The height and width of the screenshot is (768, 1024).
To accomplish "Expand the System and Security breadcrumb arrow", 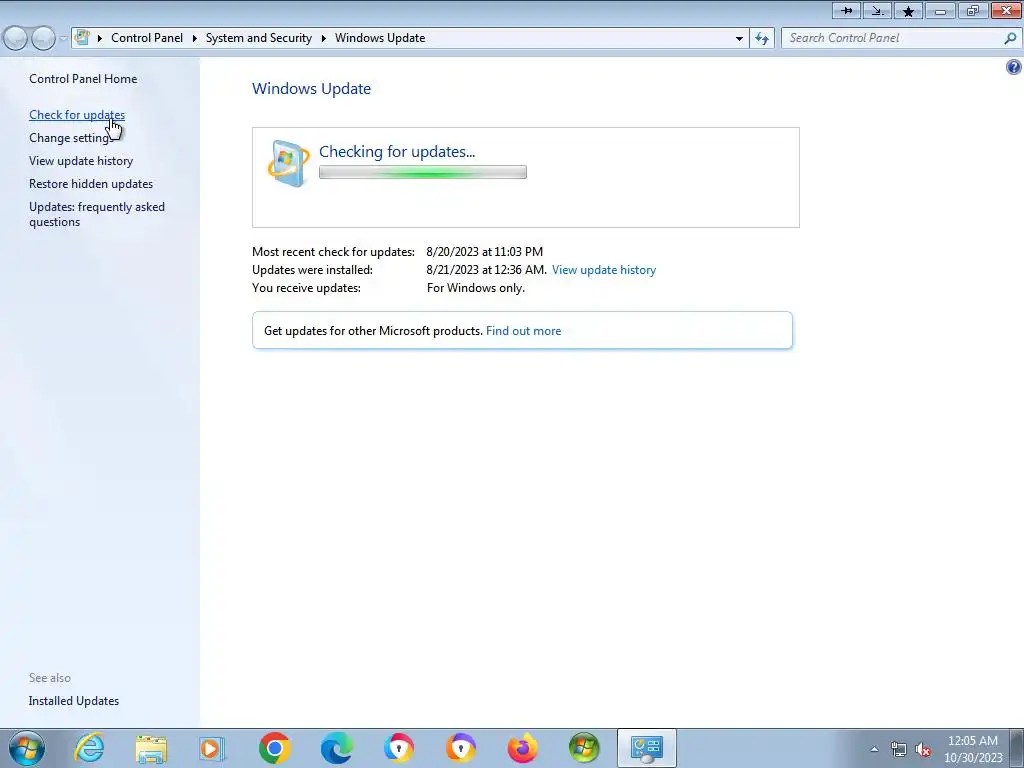I will pos(323,38).
